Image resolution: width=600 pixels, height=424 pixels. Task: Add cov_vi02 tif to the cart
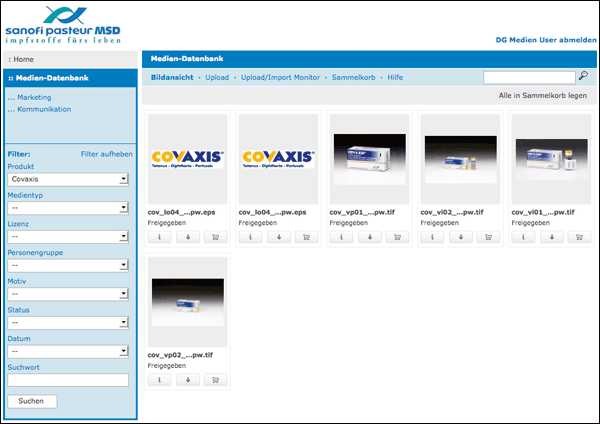[486, 238]
